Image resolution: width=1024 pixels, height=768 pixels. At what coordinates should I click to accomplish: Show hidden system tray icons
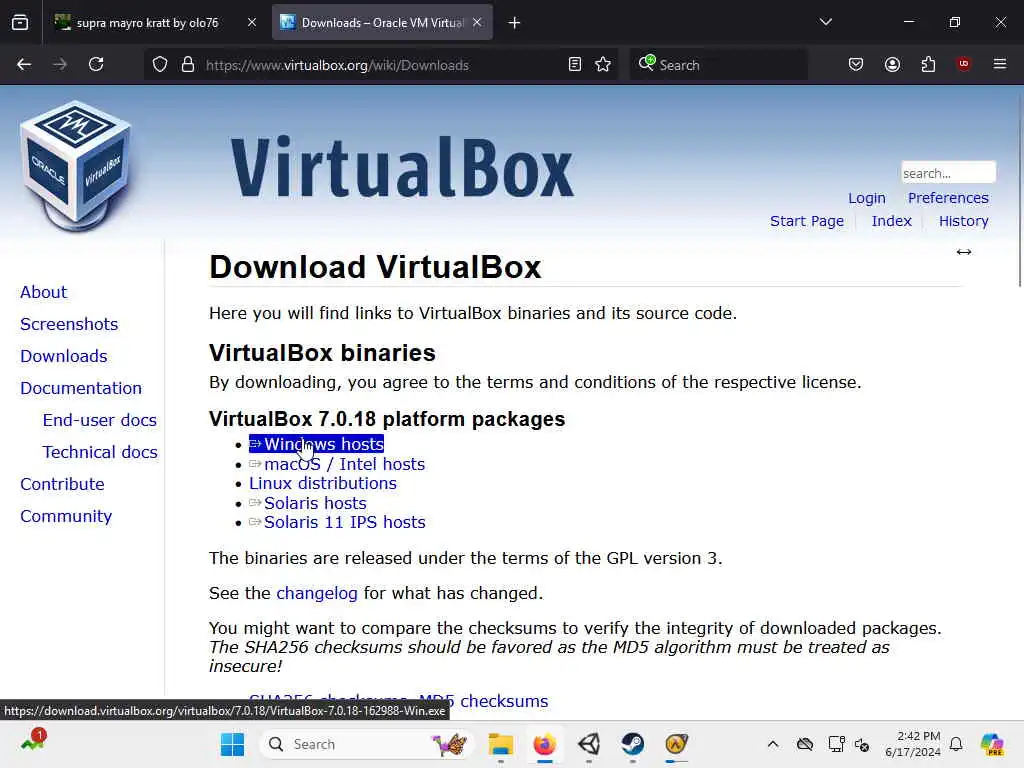[773, 744]
